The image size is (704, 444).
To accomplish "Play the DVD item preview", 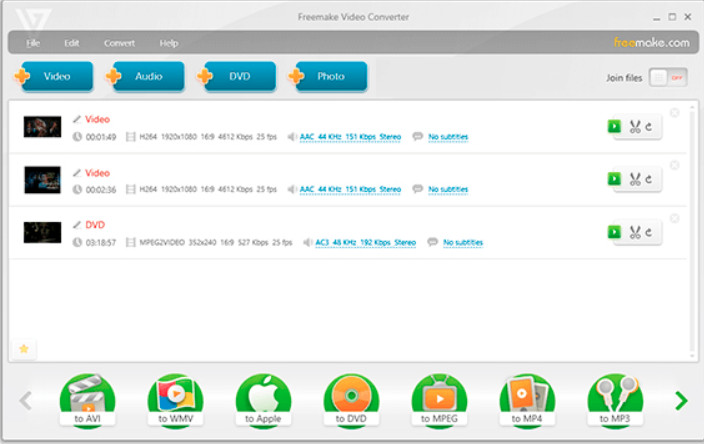I will [x=614, y=232].
